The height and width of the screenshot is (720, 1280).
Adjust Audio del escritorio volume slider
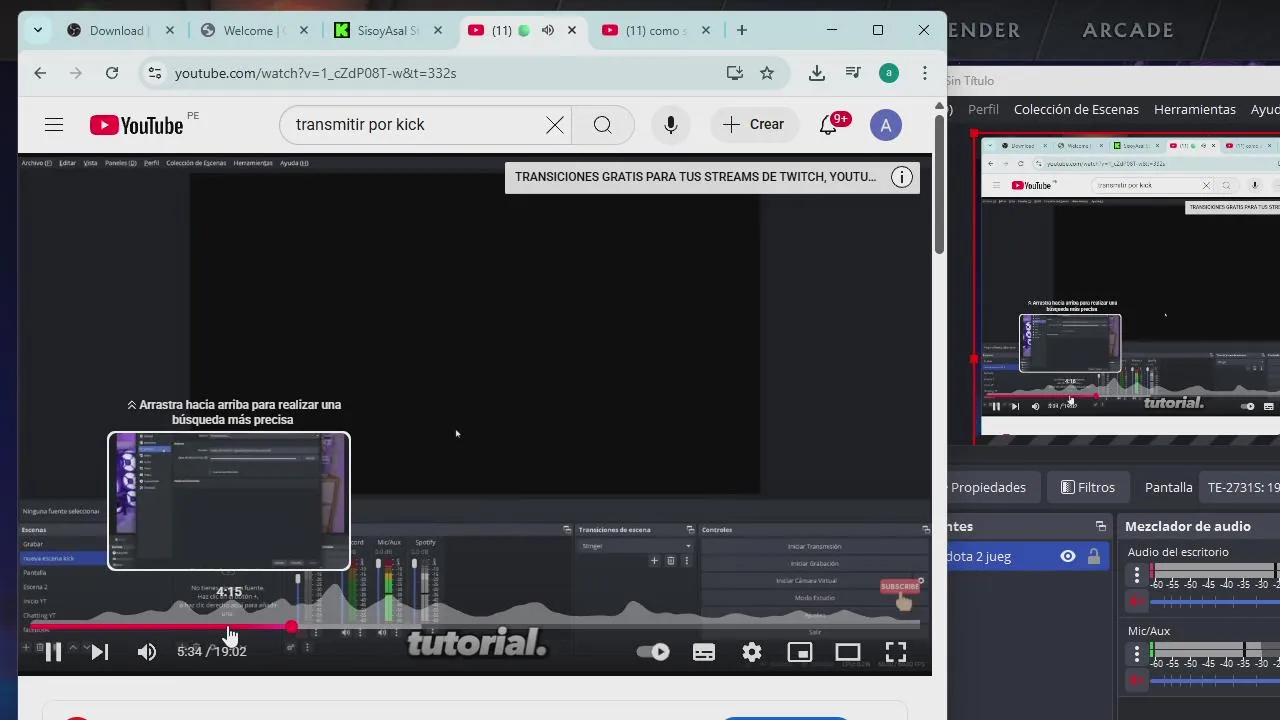1215,601
